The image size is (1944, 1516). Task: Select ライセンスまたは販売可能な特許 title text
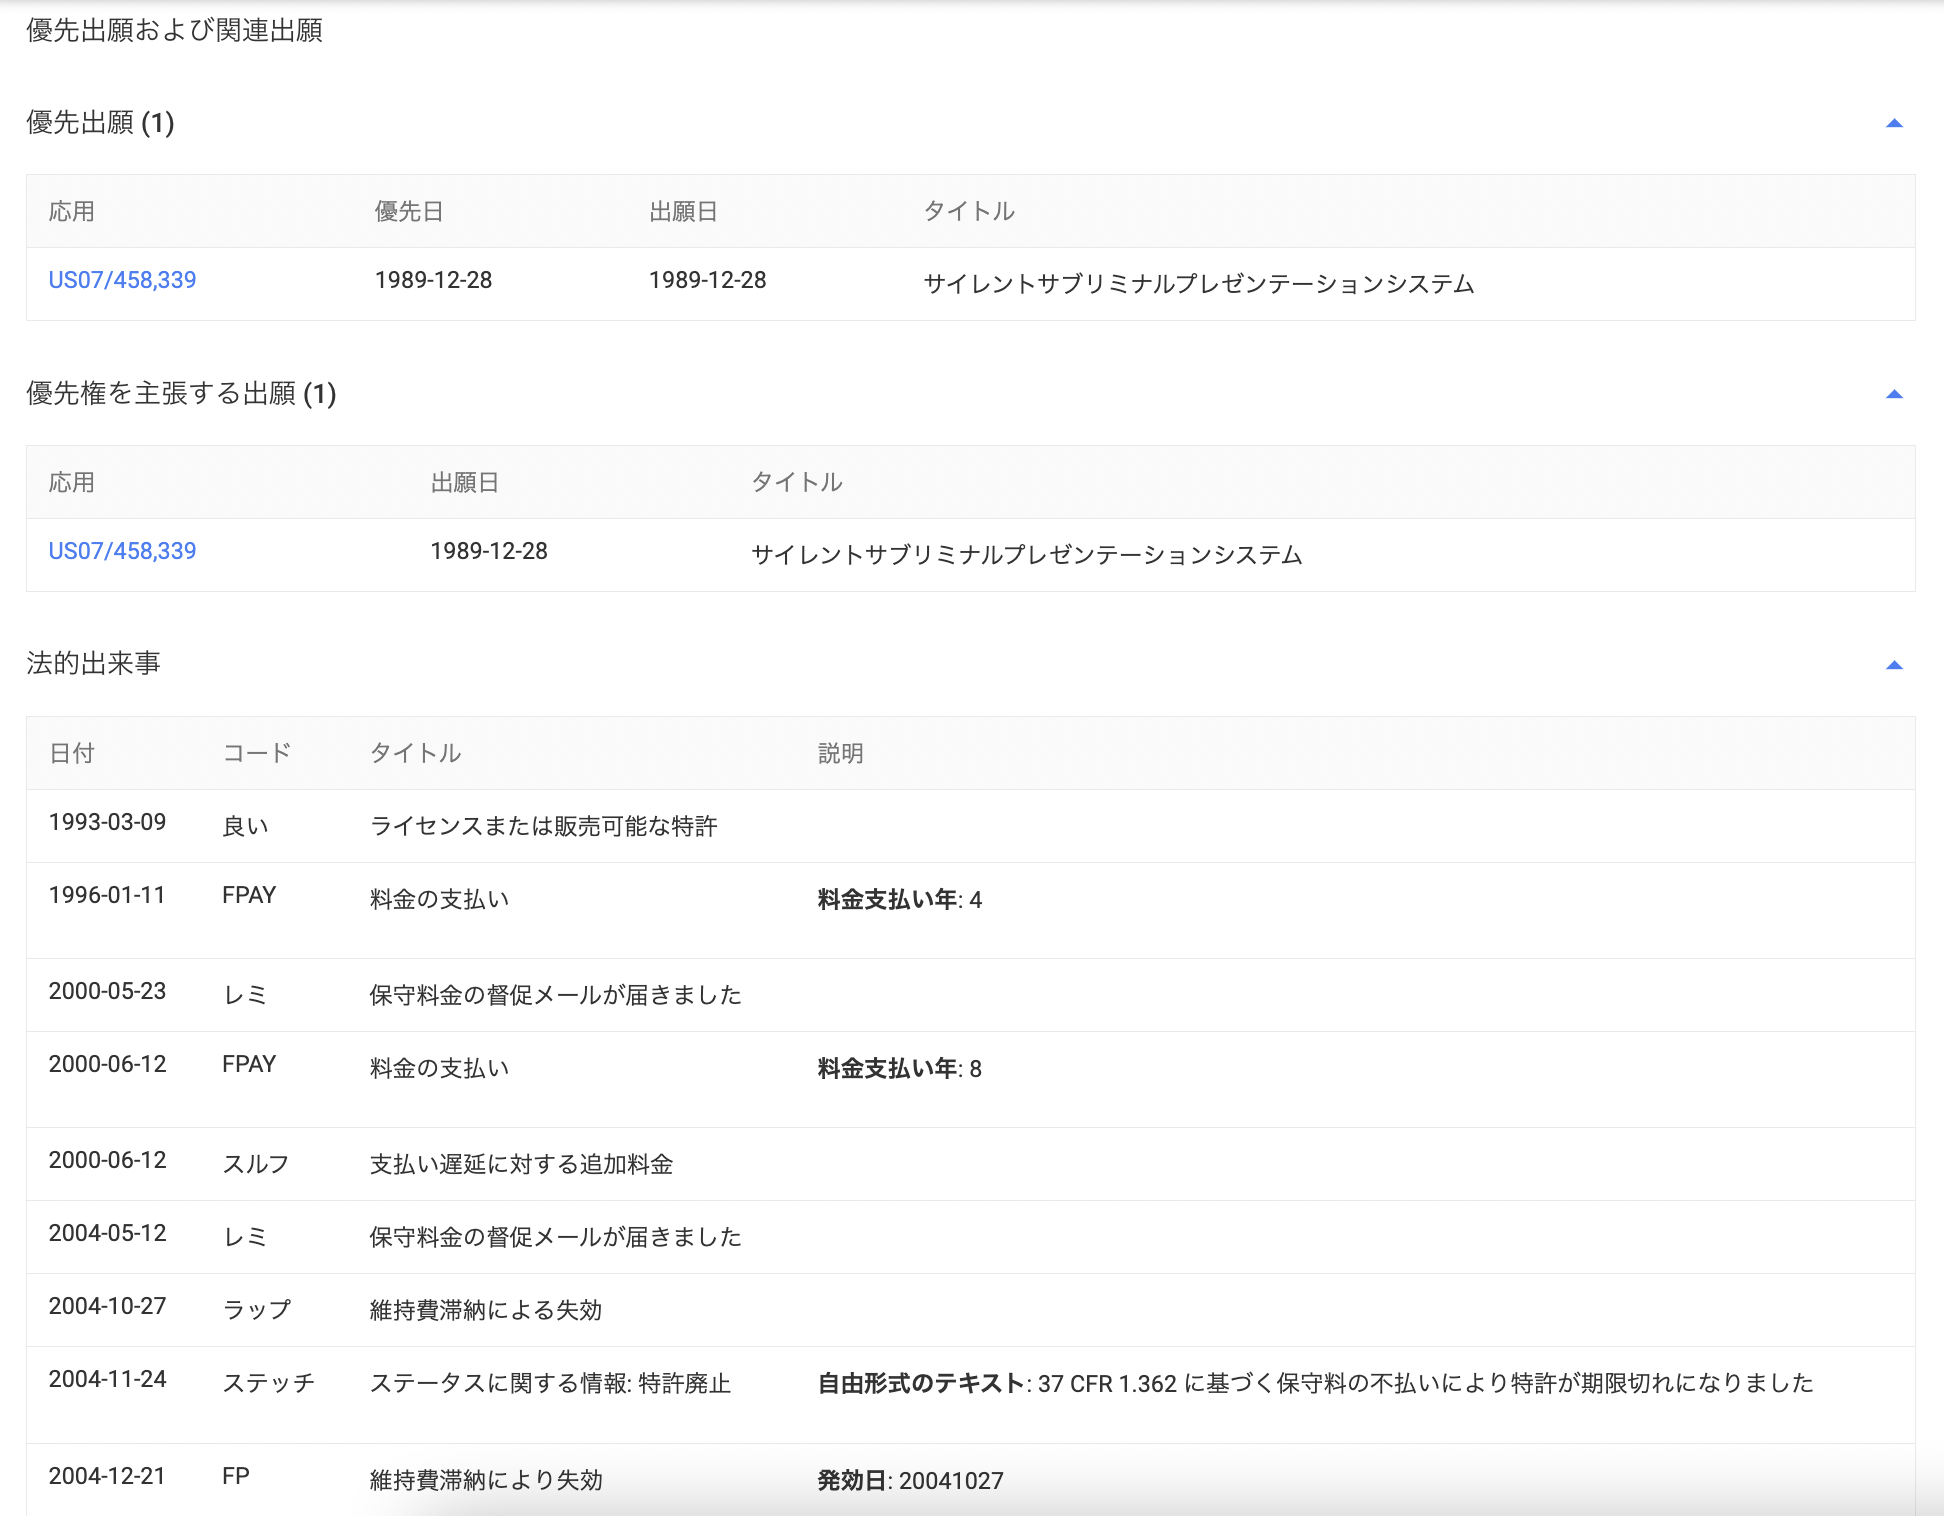(543, 826)
